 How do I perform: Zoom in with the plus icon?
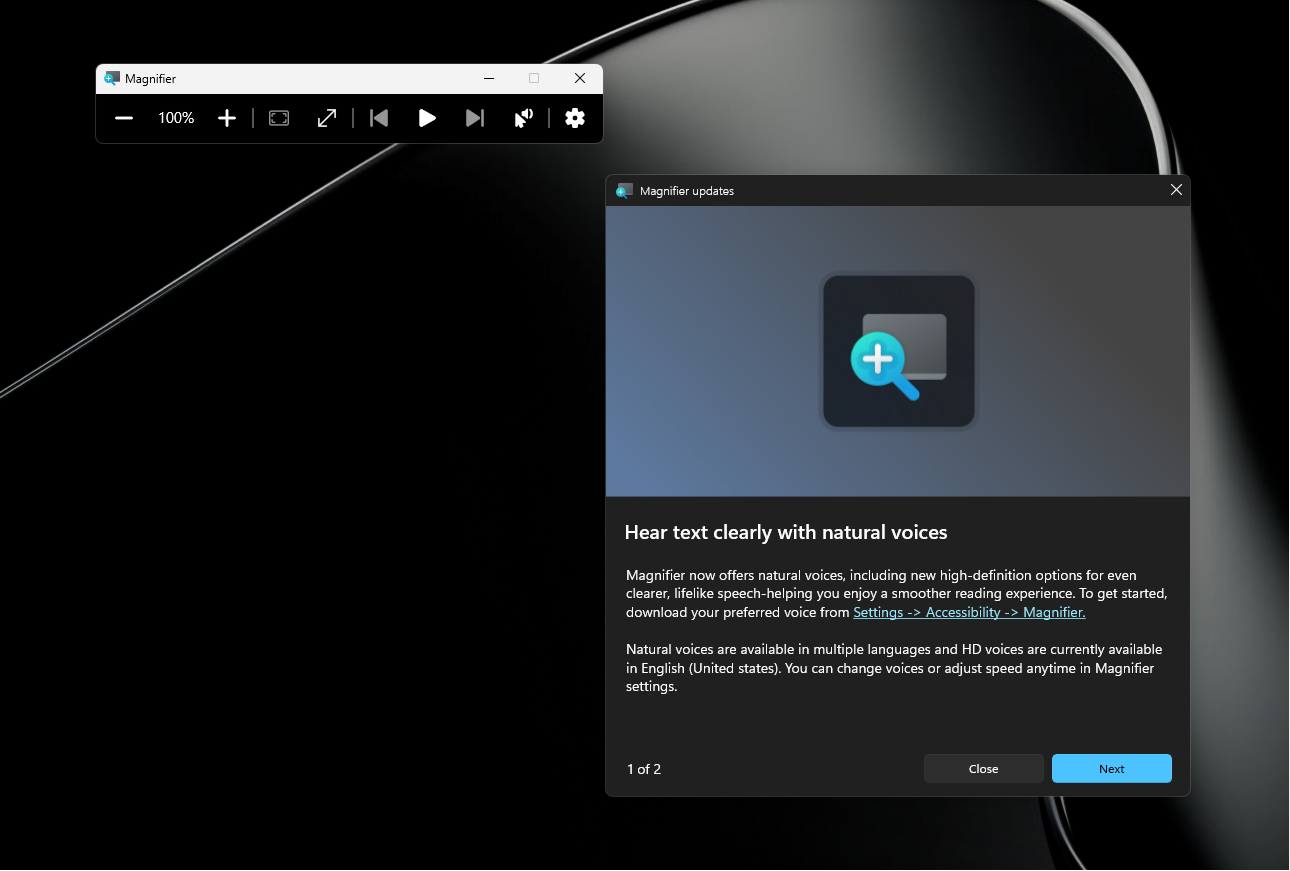pos(227,118)
